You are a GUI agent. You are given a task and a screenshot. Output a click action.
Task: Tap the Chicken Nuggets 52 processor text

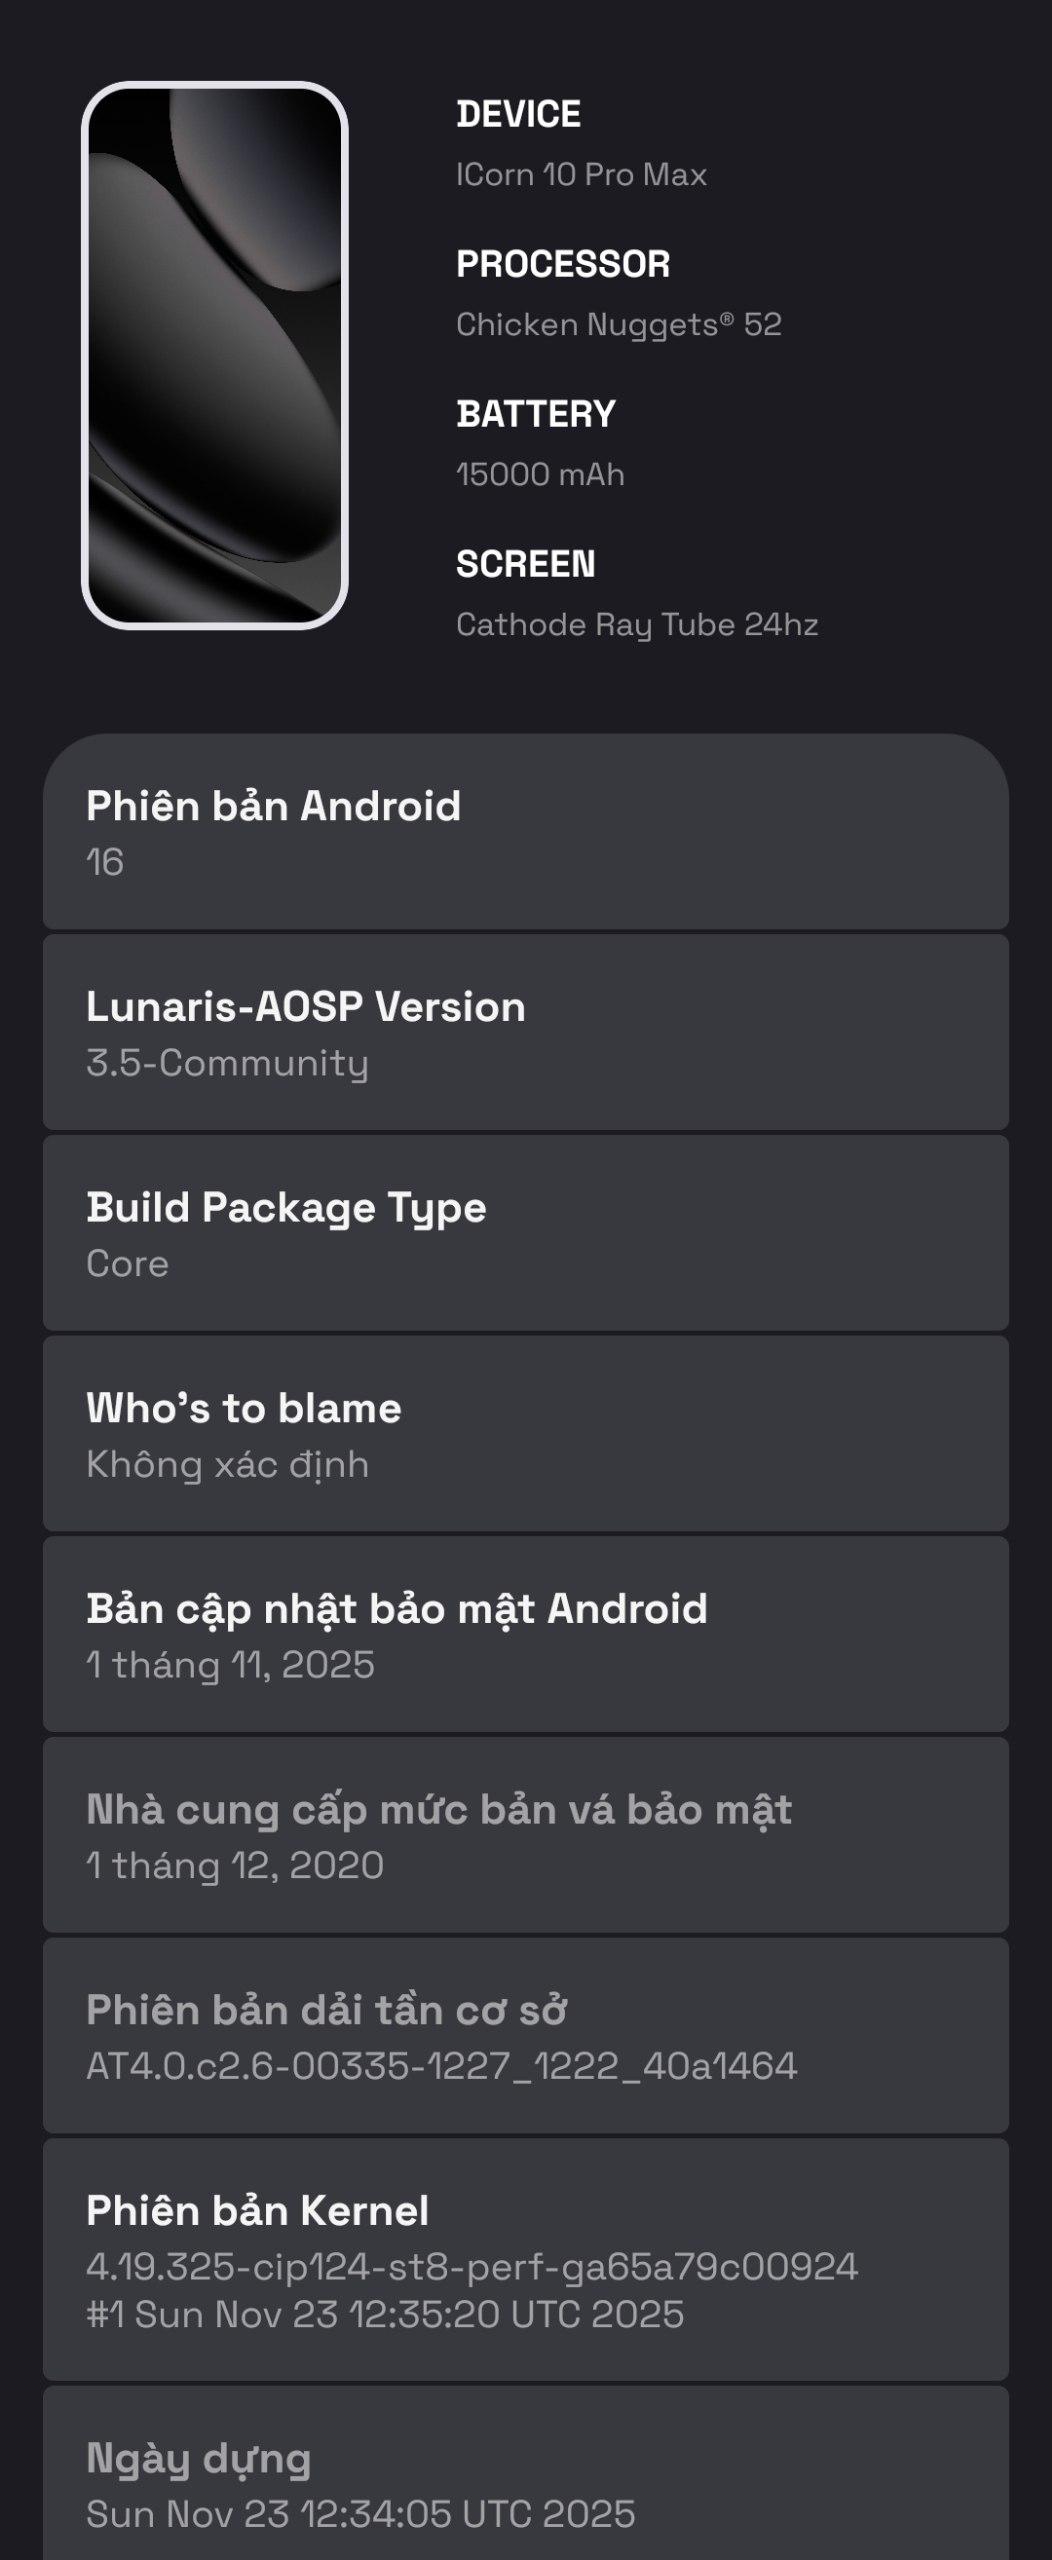tap(618, 325)
